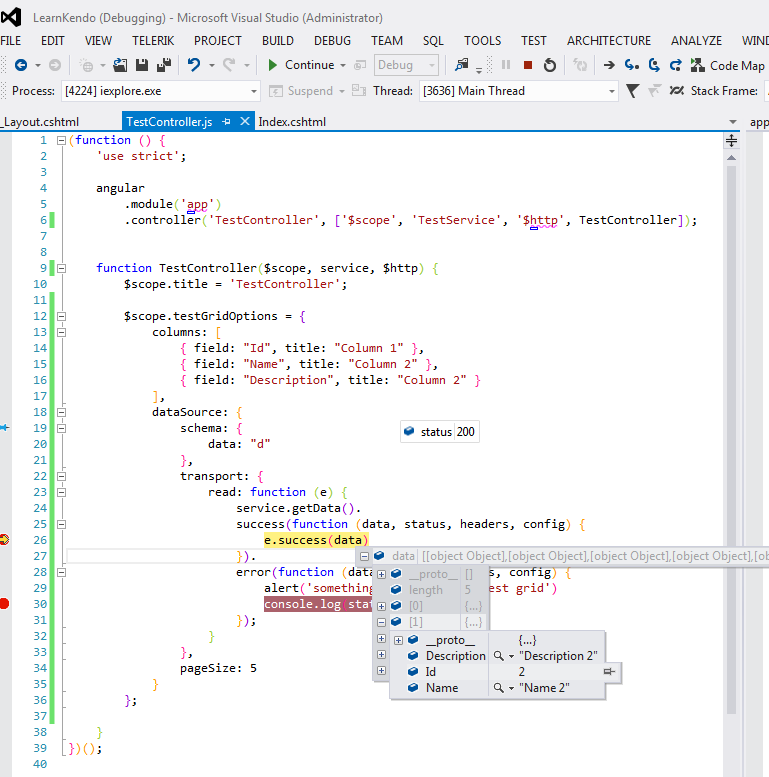The height and width of the screenshot is (777, 769).
Task: Toggle the breakpoint at line 26
Action: pyautogui.click(x=5, y=540)
